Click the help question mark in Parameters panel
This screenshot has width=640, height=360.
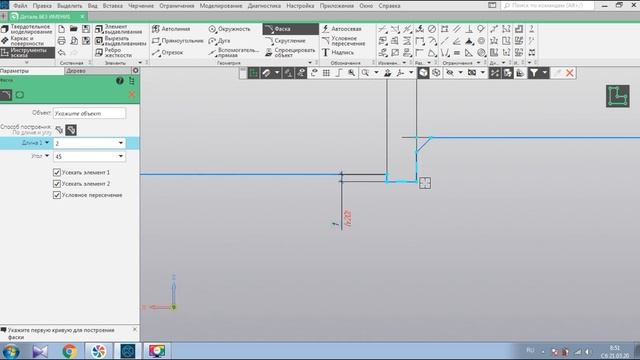(120, 81)
